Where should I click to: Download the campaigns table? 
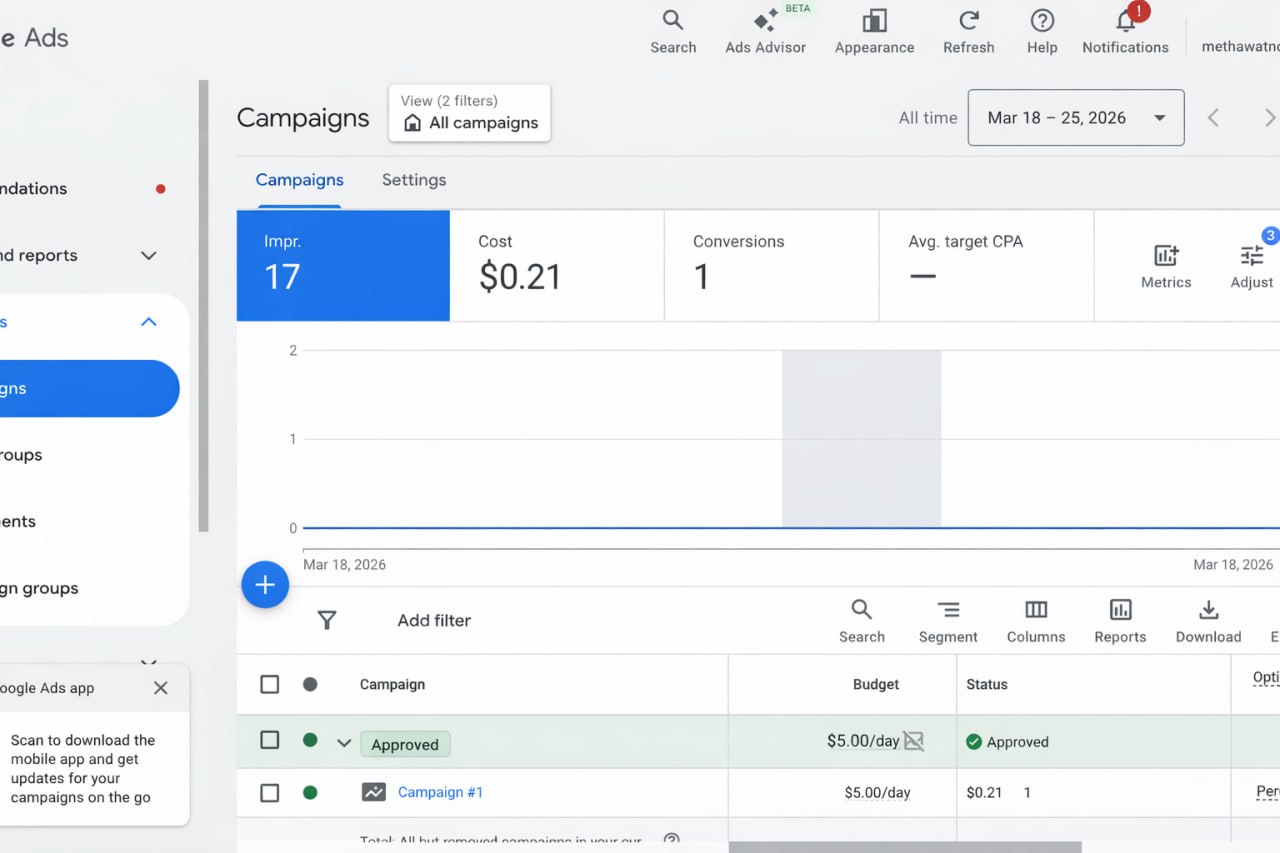click(1208, 620)
